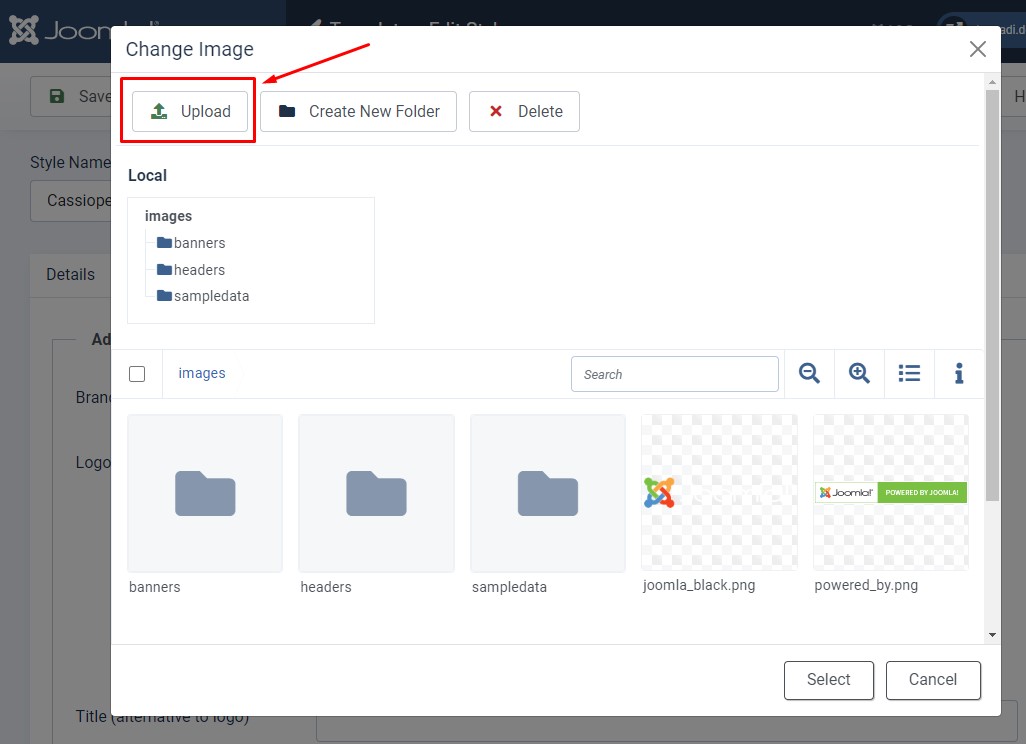Click the Upload button

pos(190,111)
